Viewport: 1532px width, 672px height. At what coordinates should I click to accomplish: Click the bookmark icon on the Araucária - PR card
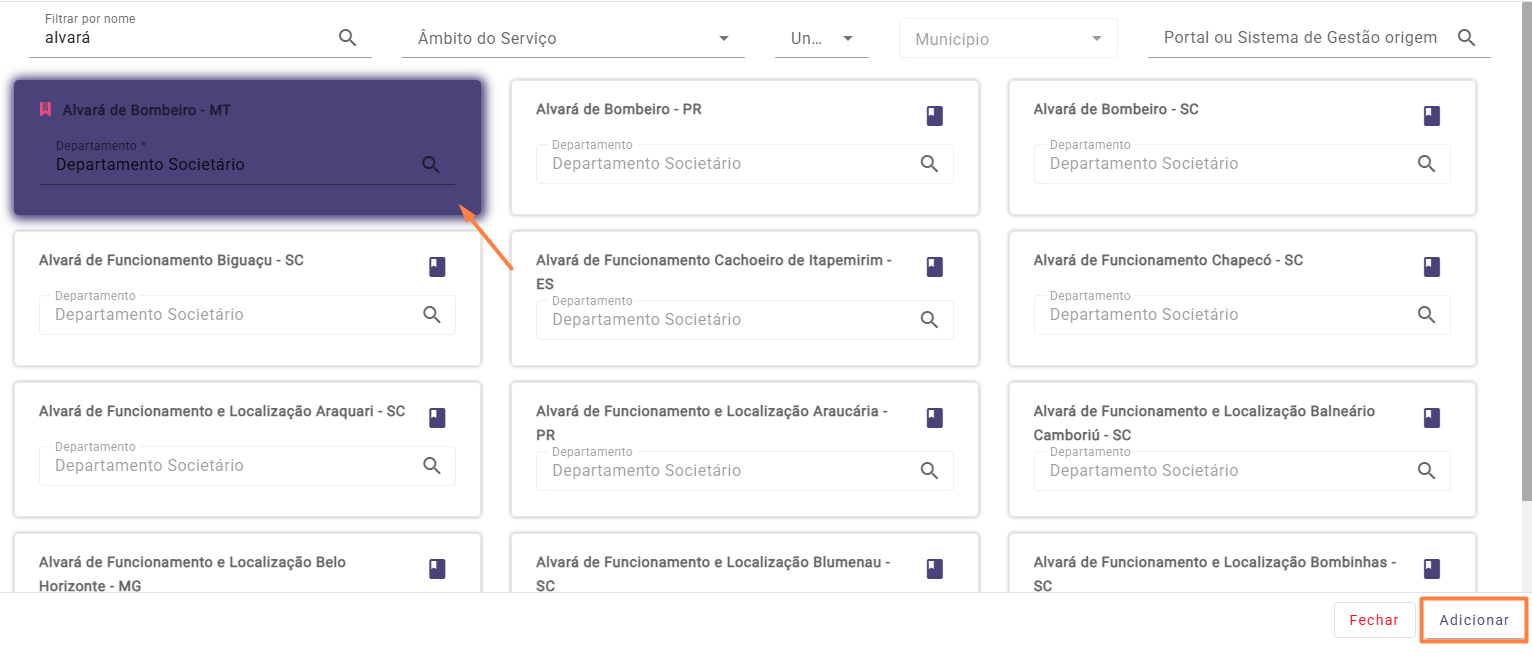(x=934, y=418)
